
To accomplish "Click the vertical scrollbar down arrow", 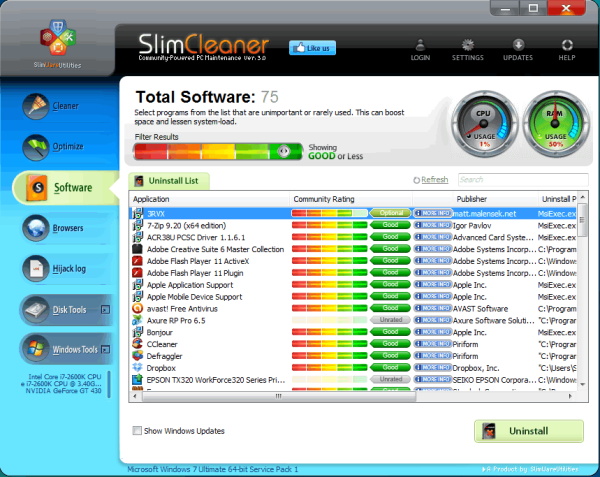I will pos(582,384).
